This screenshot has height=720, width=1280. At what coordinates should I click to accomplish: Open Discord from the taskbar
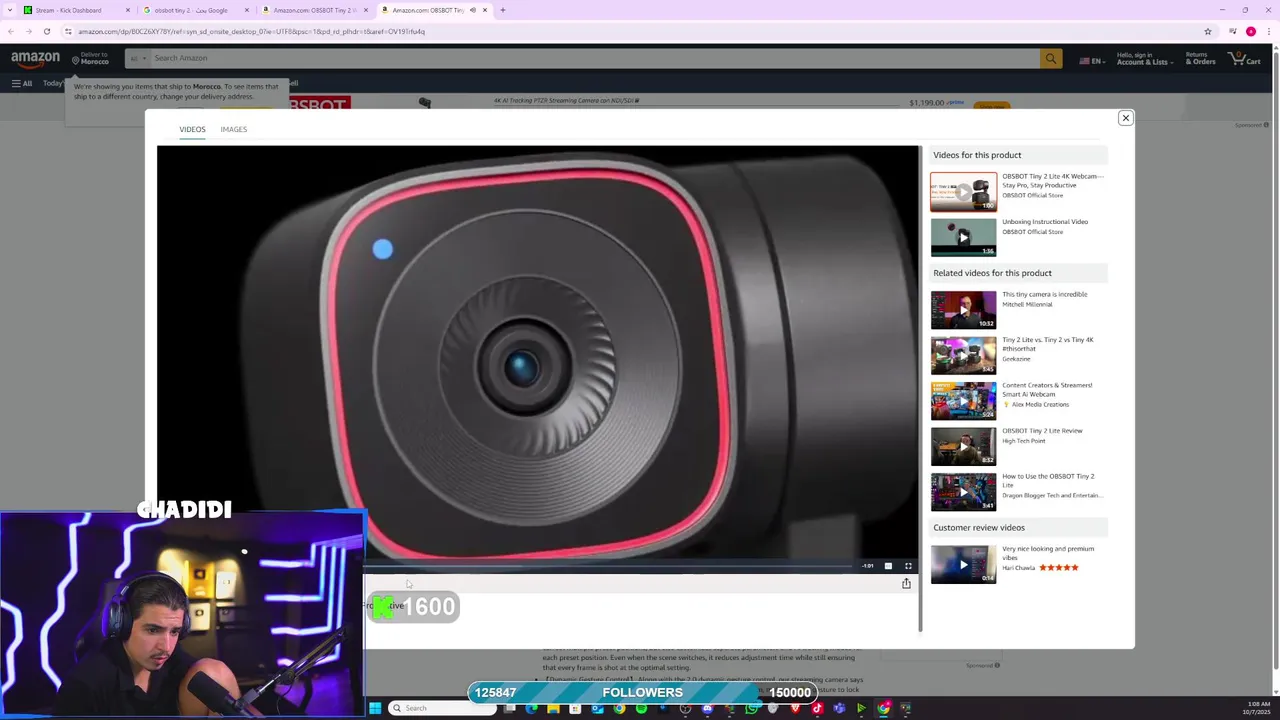click(x=707, y=708)
